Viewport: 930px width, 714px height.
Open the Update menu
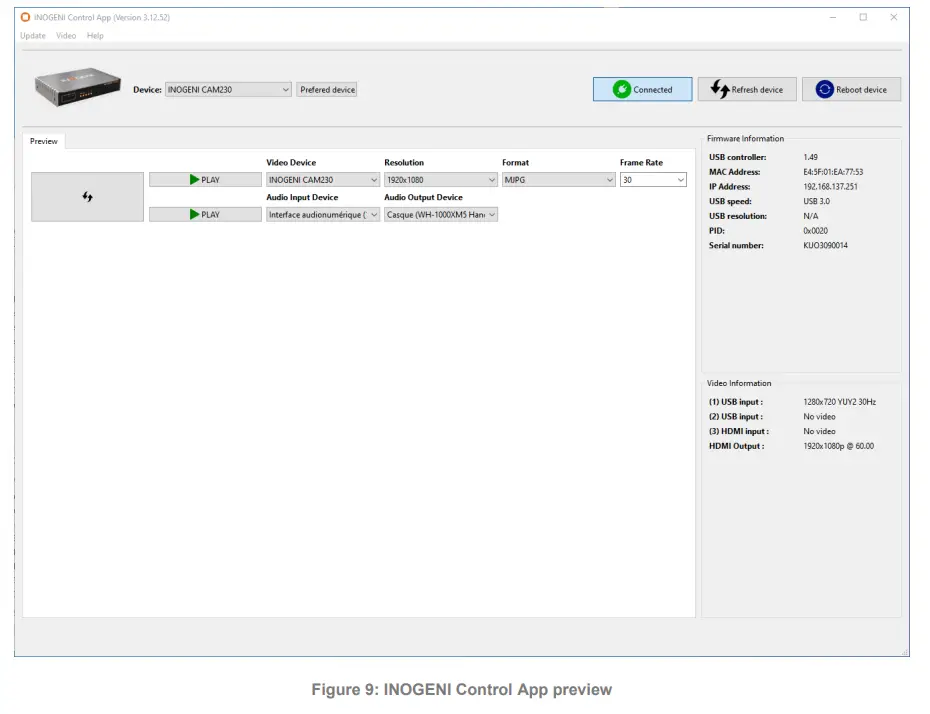33,36
